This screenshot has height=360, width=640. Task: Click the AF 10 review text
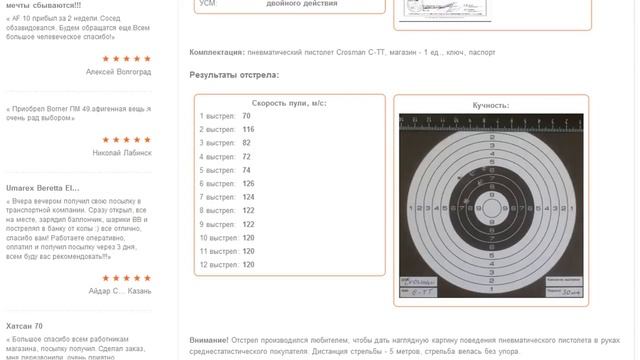78,28
